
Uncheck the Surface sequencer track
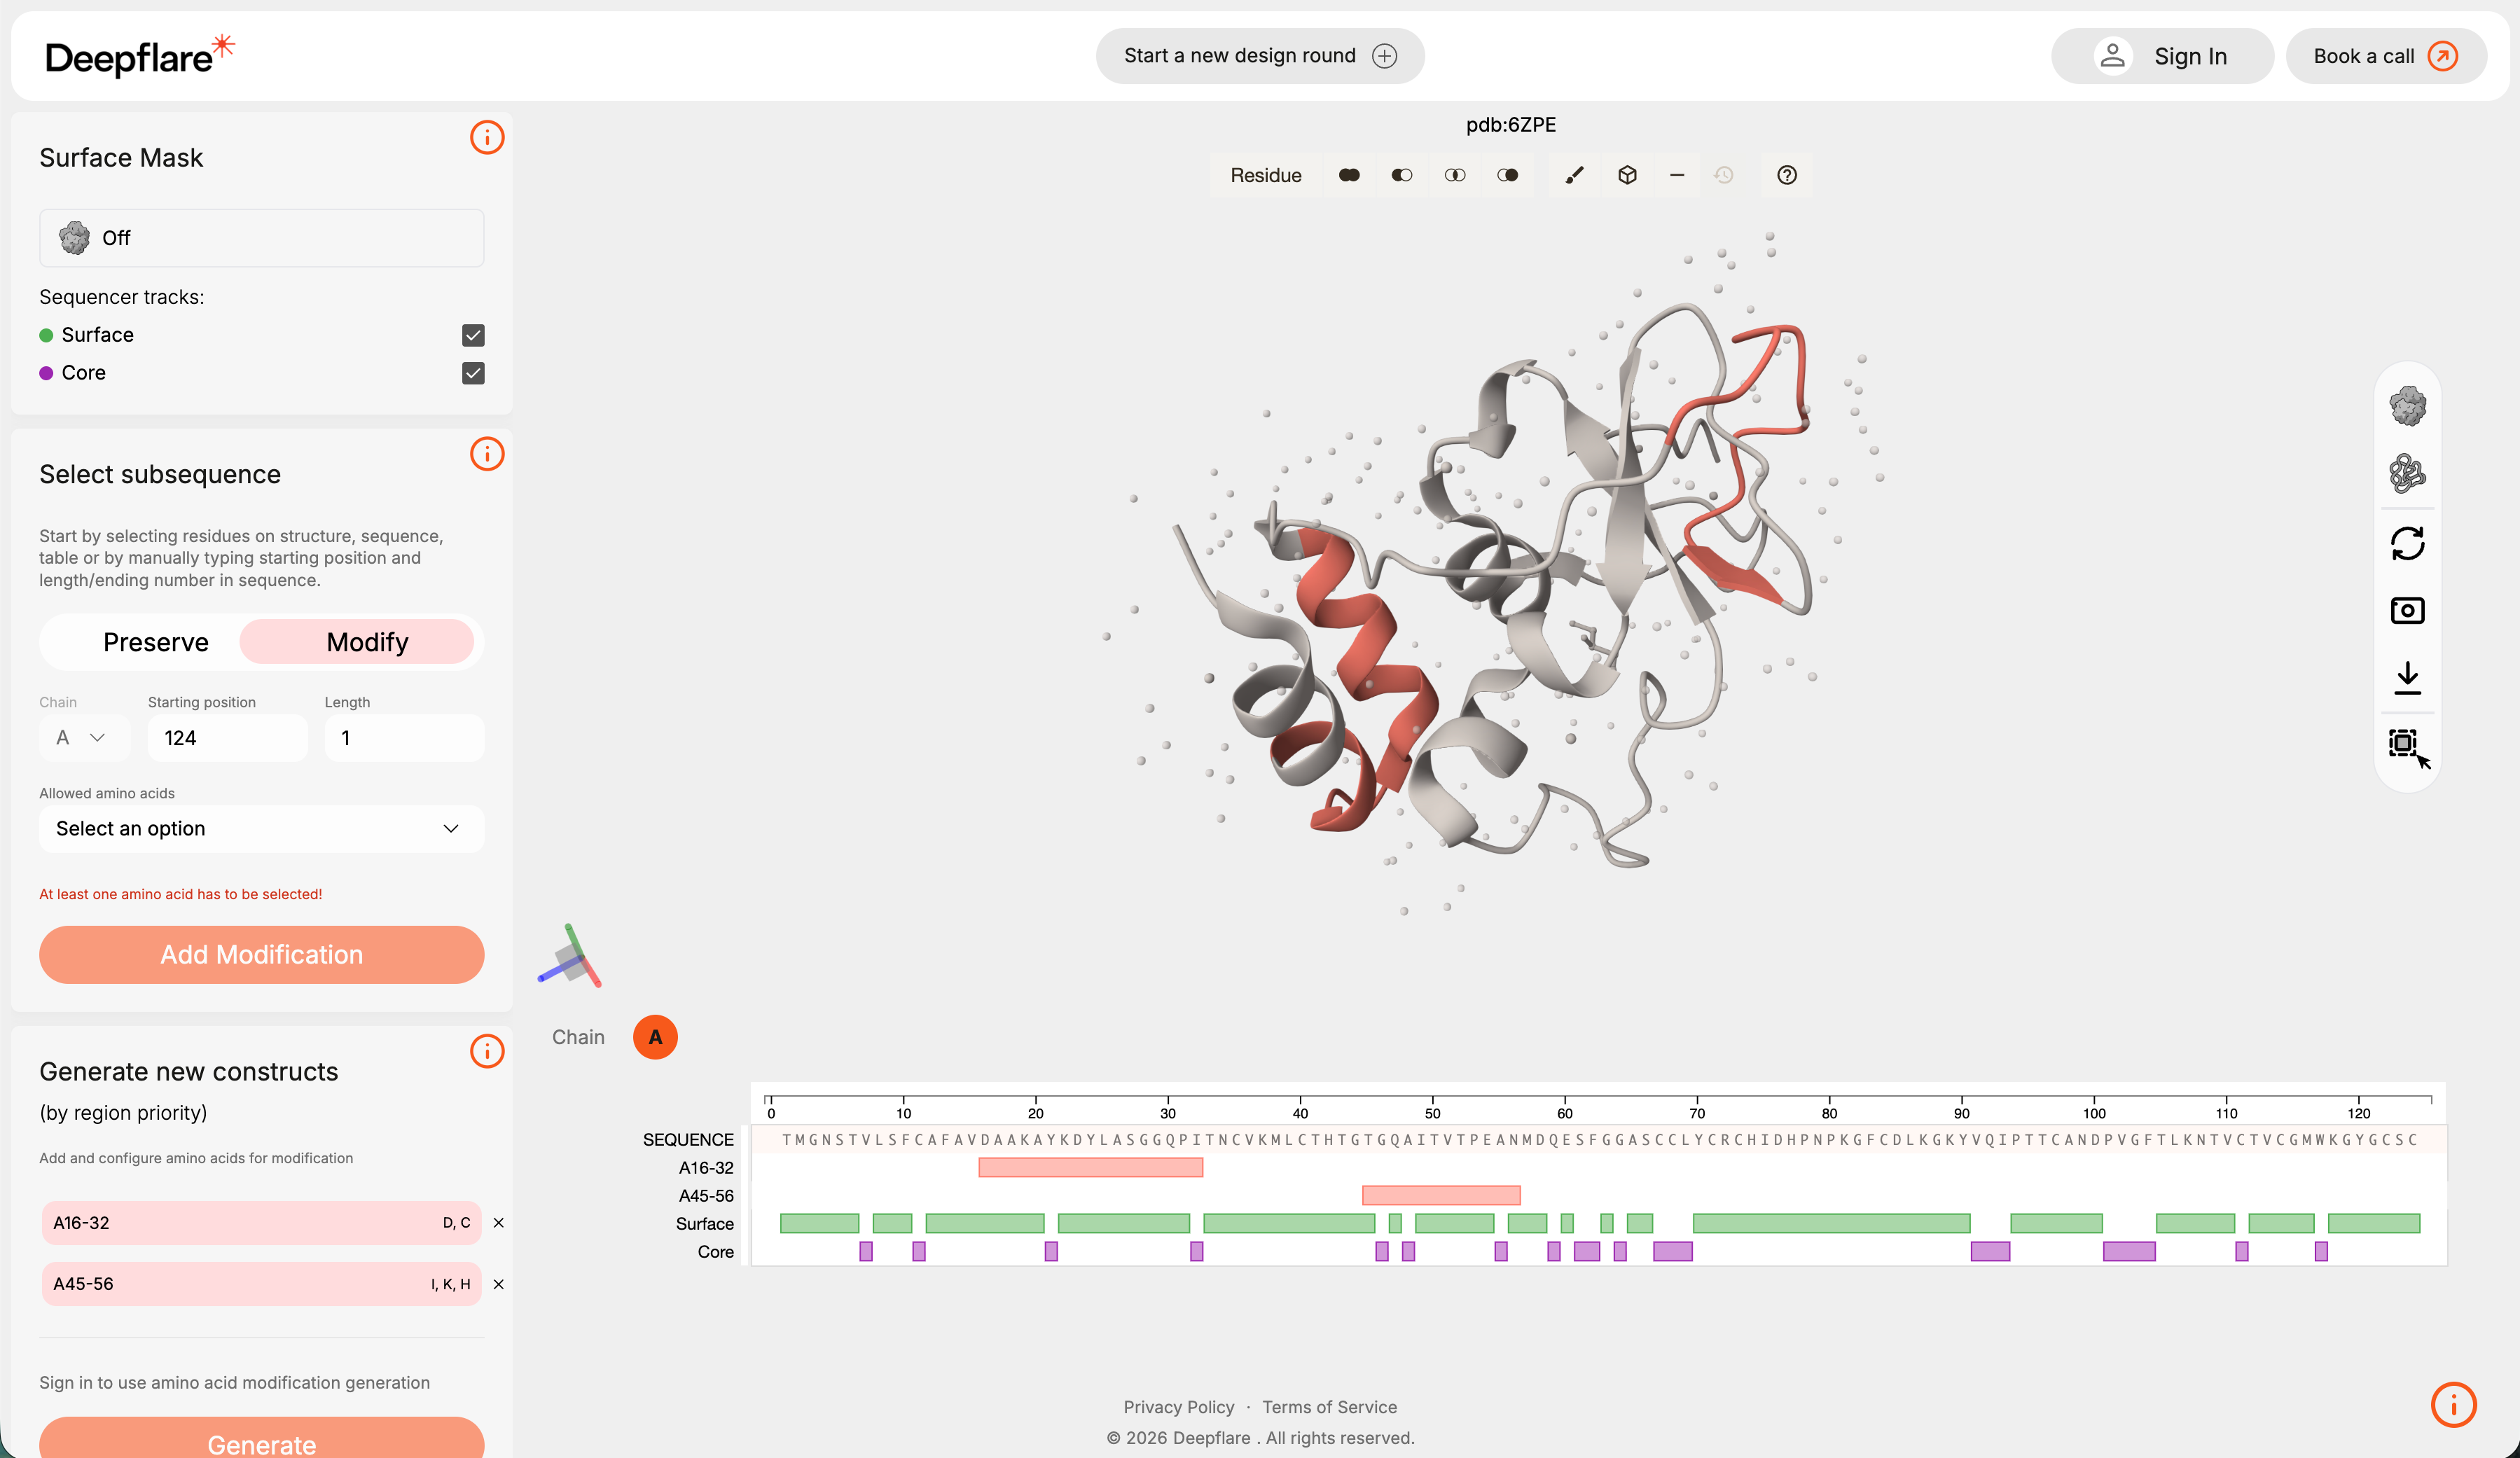pos(472,335)
